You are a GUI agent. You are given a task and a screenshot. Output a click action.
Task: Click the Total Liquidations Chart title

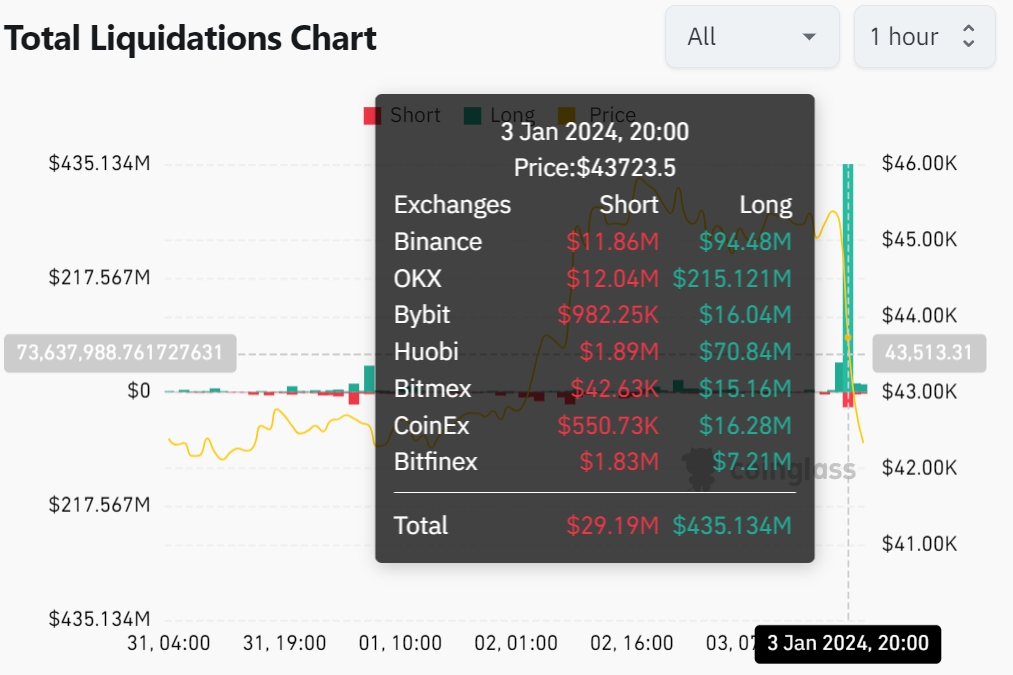[190, 38]
